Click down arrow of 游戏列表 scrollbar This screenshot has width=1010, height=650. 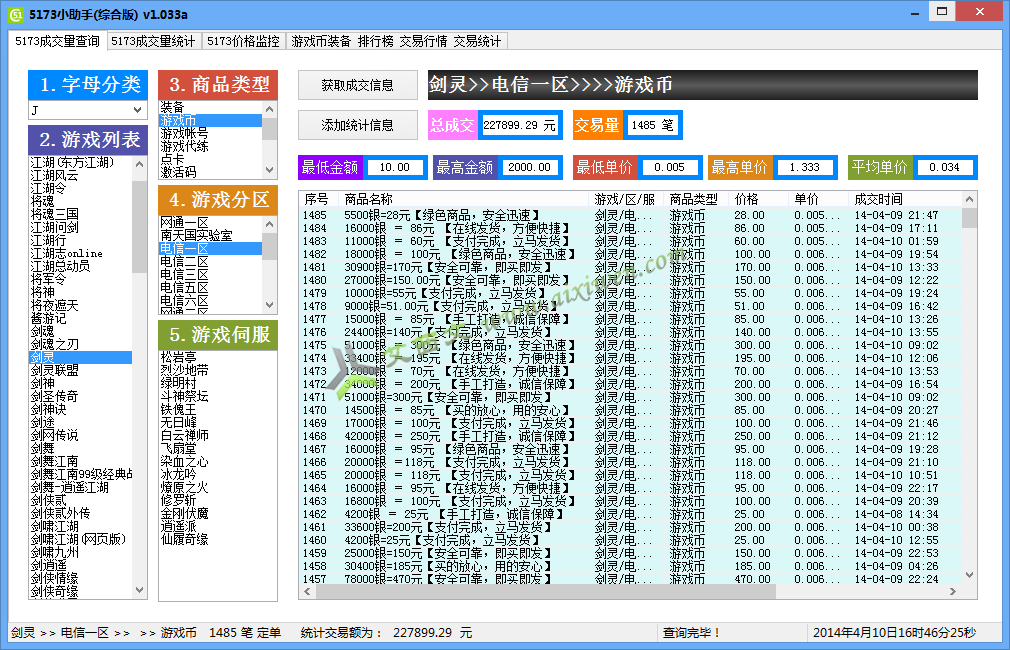click(139, 589)
